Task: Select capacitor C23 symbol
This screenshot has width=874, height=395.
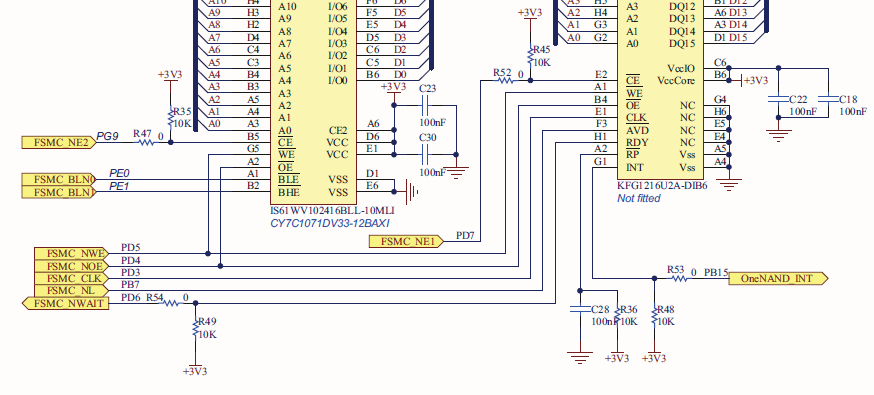Action: 425,105
